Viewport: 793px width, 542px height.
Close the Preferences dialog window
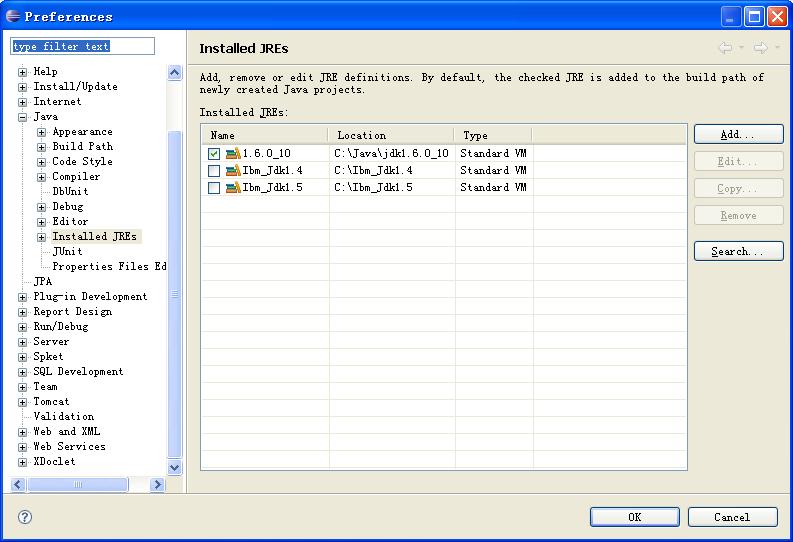click(x=777, y=17)
